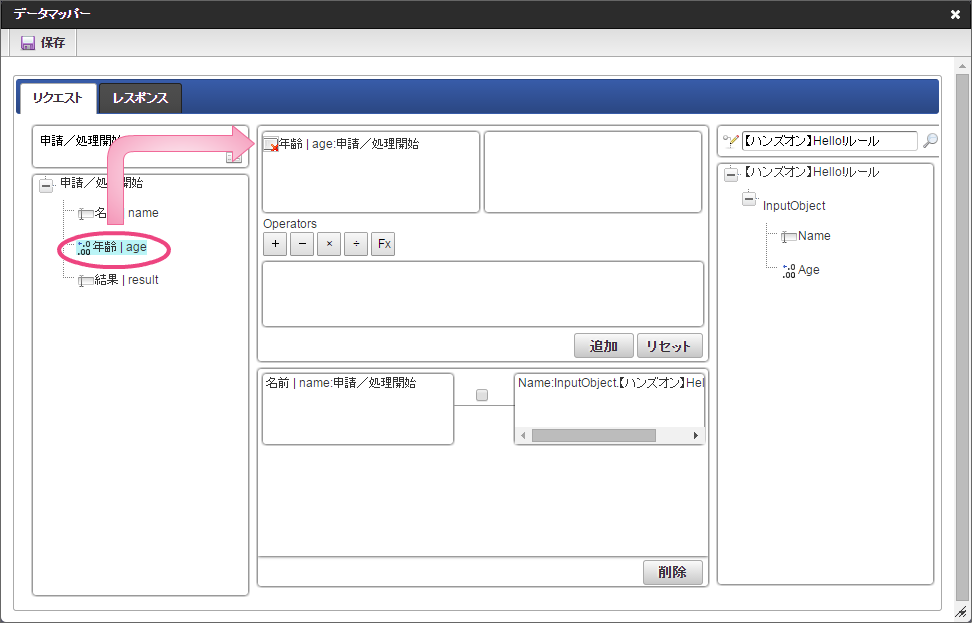This screenshot has width=972, height=623.
Task: Click the plus operator button
Action: pyautogui.click(x=274, y=244)
